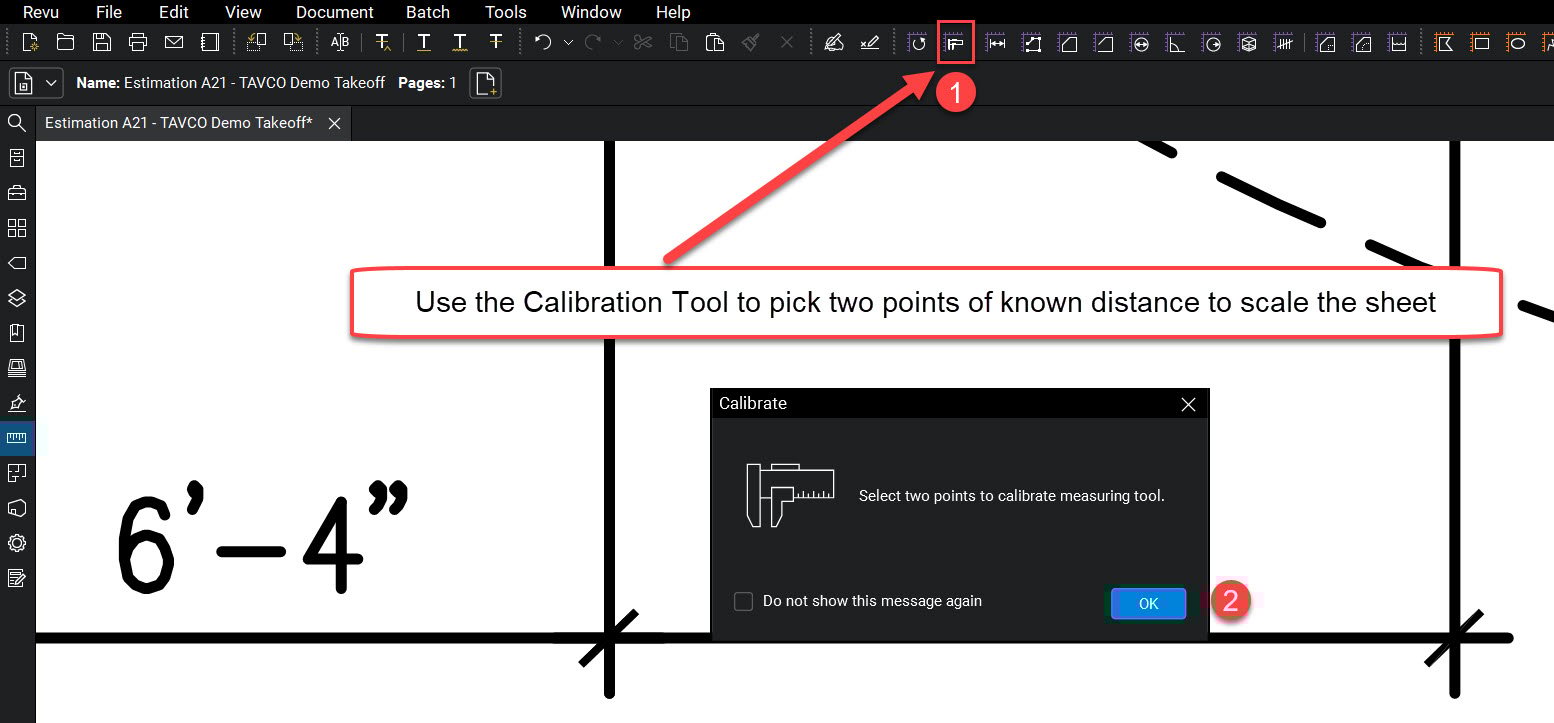Print the current sheet
Viewport: 1554px width, 723px height.
click(137, 42)
